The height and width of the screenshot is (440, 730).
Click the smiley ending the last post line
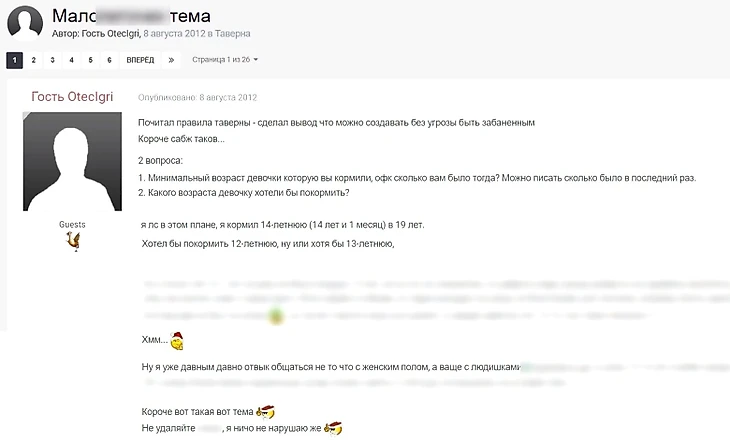point(333,427)
